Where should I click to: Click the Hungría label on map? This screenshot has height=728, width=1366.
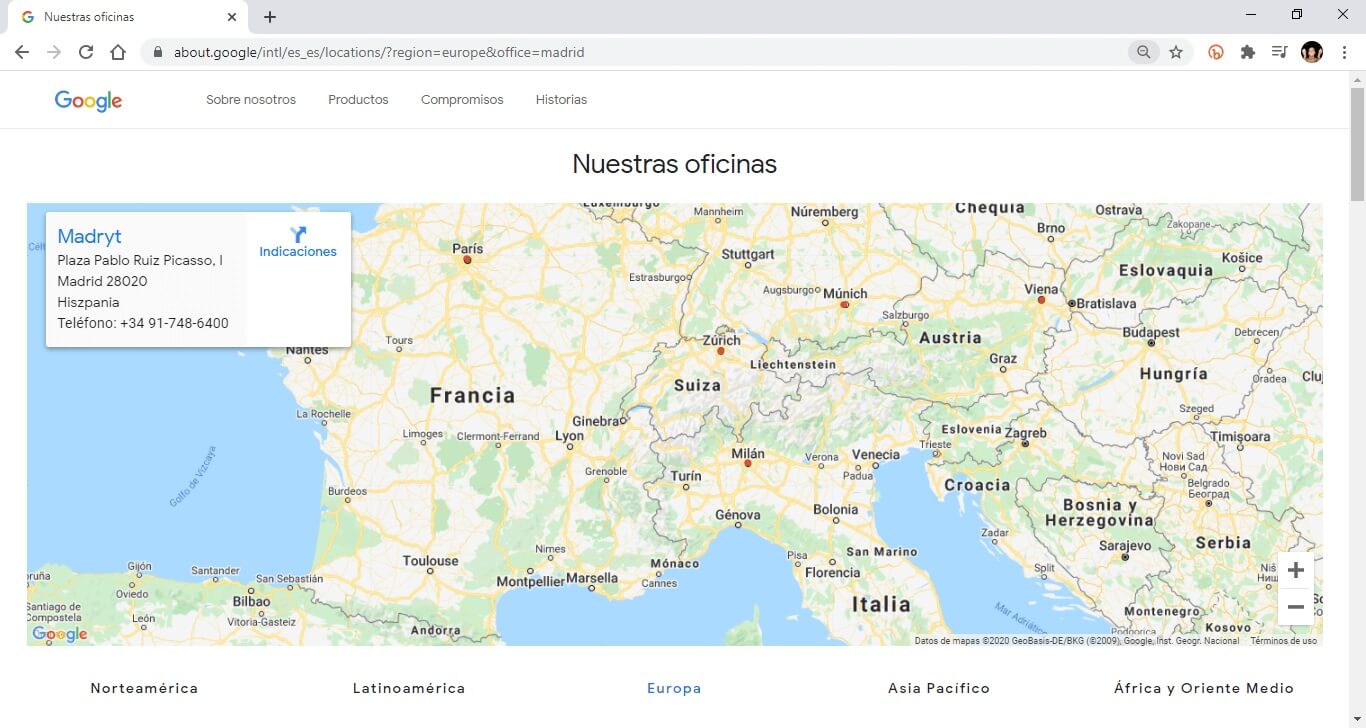click(x=1173, y=374)
